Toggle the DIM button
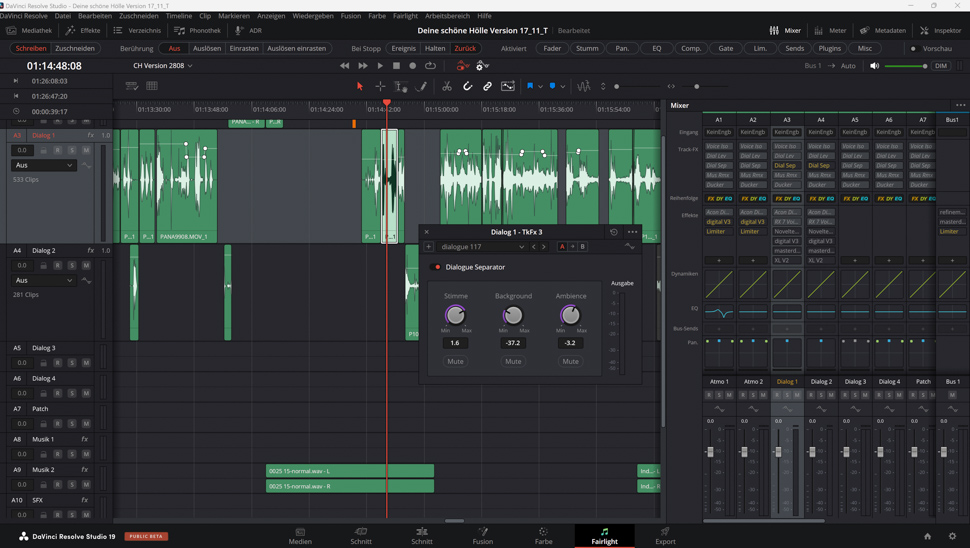The width and height of the screenshot is (970, 548). click(941, 66)
